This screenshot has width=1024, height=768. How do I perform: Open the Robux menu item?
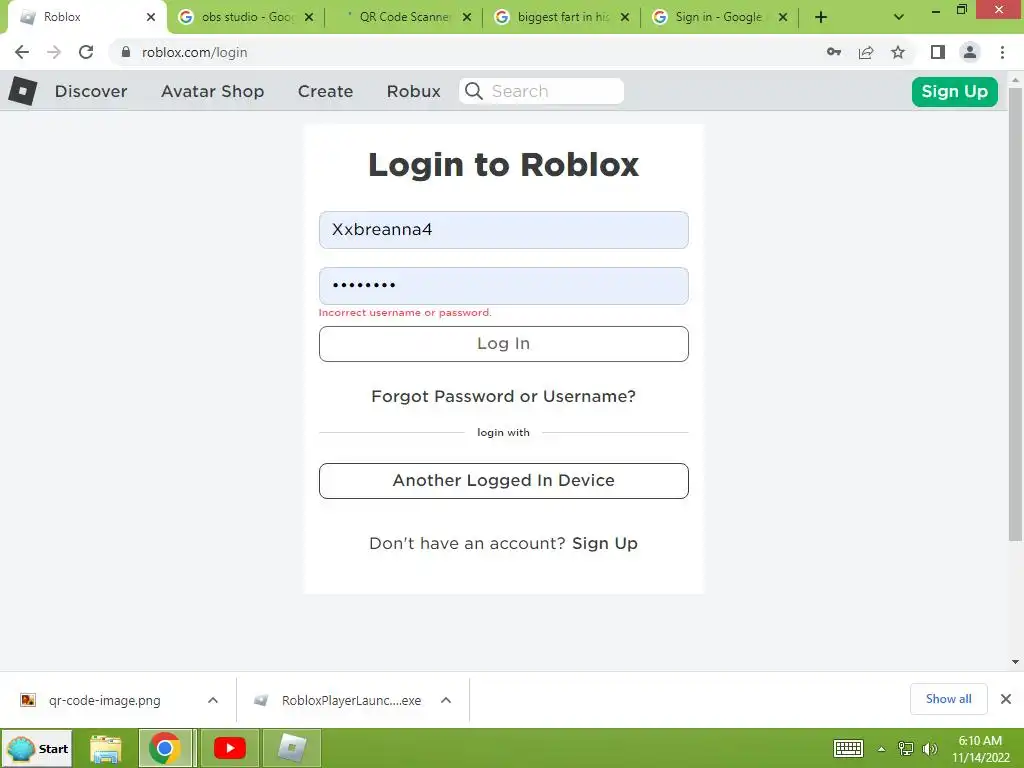(x=413, y=91)
